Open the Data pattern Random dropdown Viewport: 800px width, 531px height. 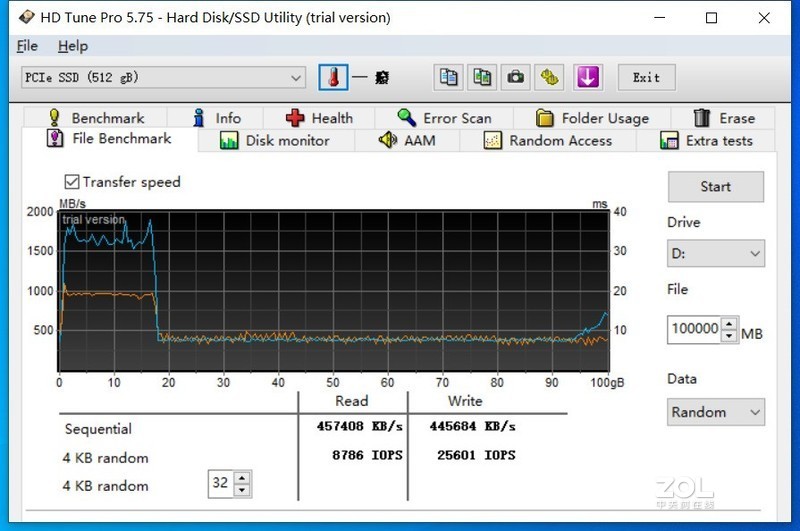pos(716,412)
